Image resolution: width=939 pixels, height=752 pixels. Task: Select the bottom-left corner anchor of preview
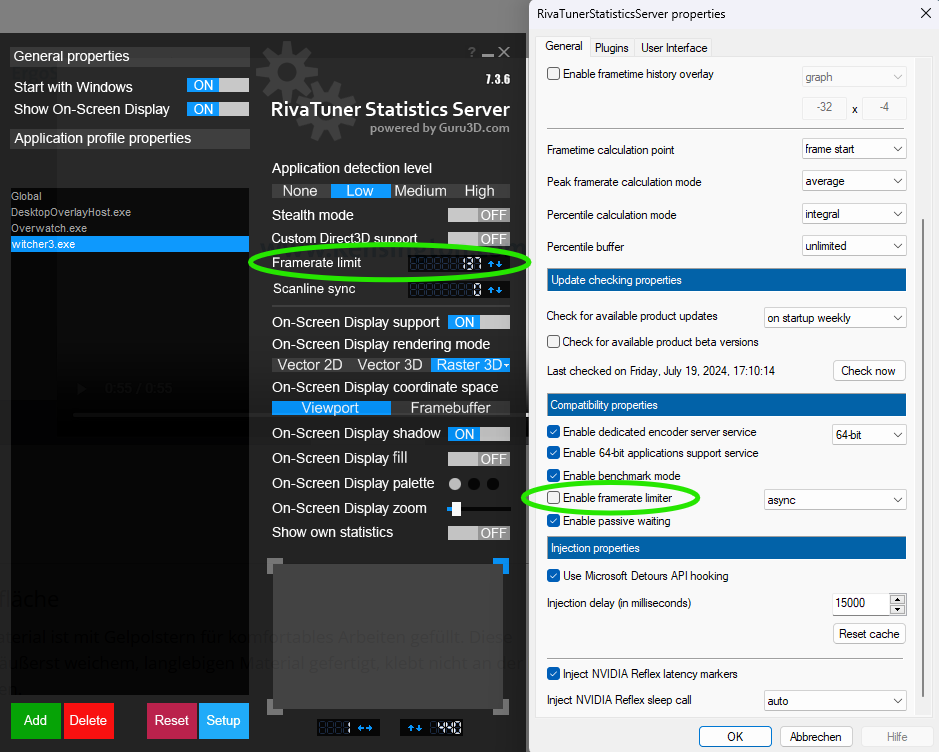pyautogui.click(x=274, y=707)
